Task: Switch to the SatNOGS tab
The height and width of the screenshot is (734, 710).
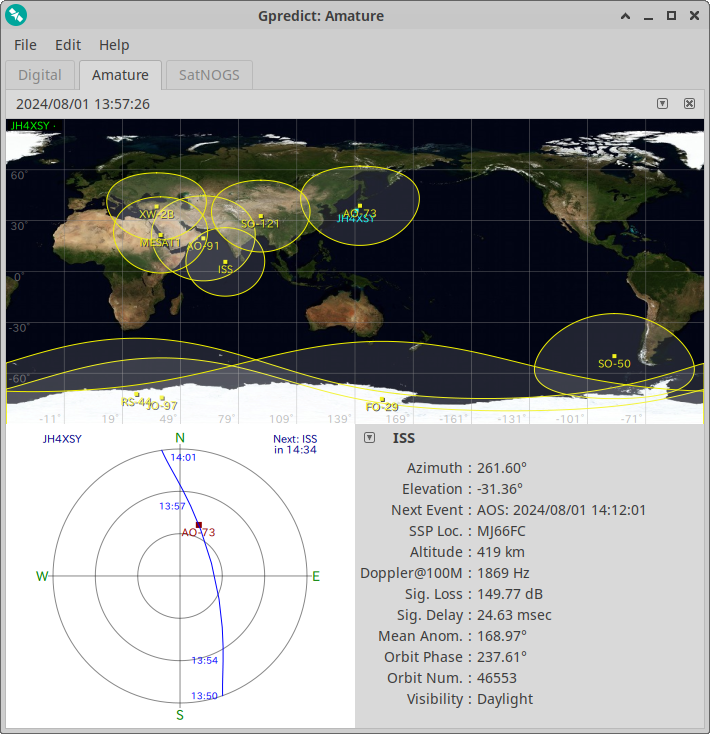Action: tap(209, 75)
